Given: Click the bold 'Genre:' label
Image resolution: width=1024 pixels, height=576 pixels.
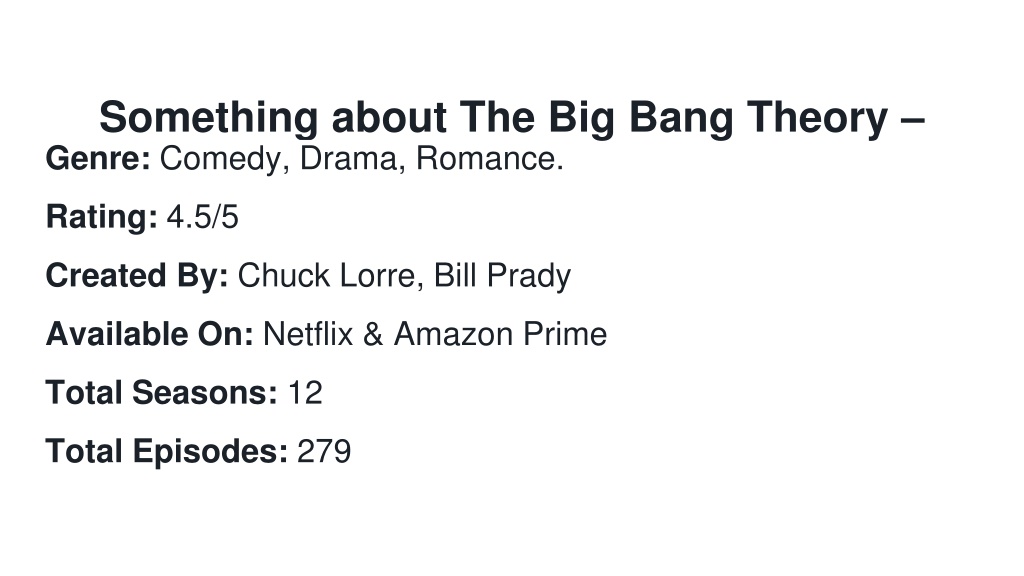Looking at the screenshot, I should (98, 159).
